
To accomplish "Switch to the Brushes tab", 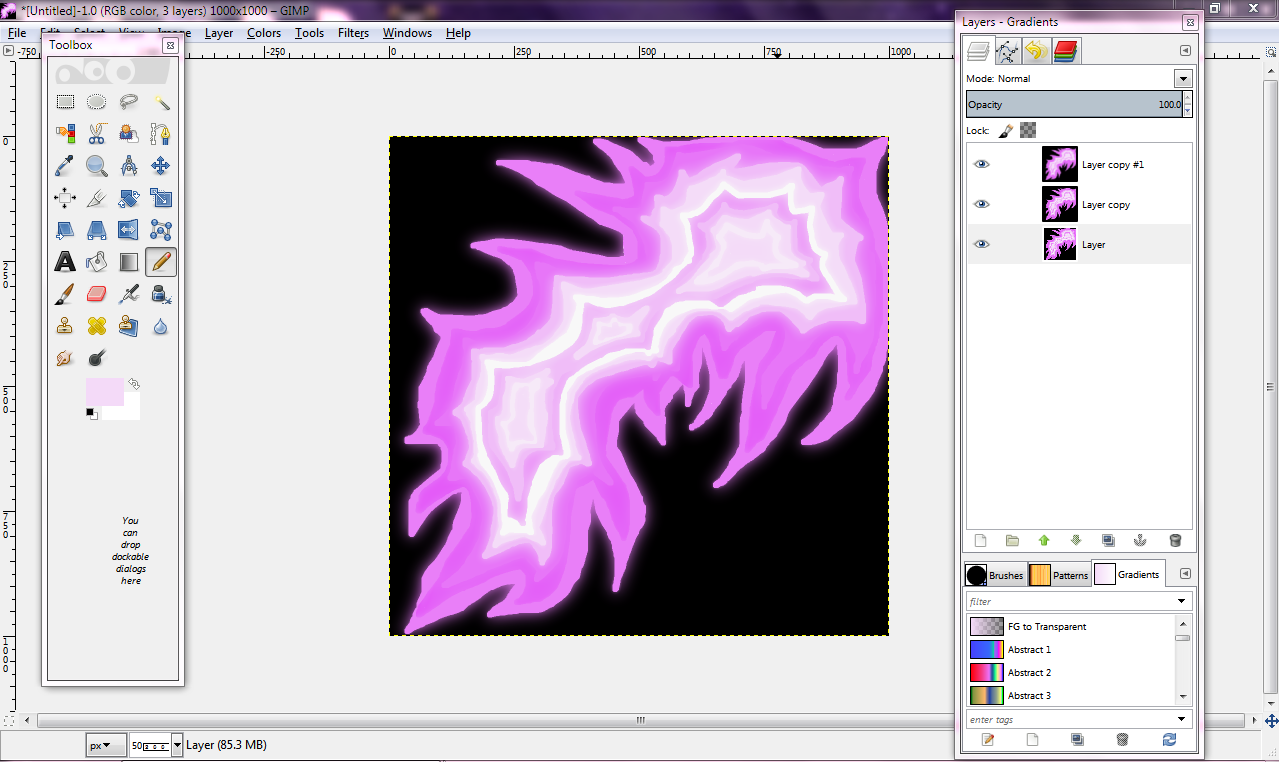I will pos(995,575).
